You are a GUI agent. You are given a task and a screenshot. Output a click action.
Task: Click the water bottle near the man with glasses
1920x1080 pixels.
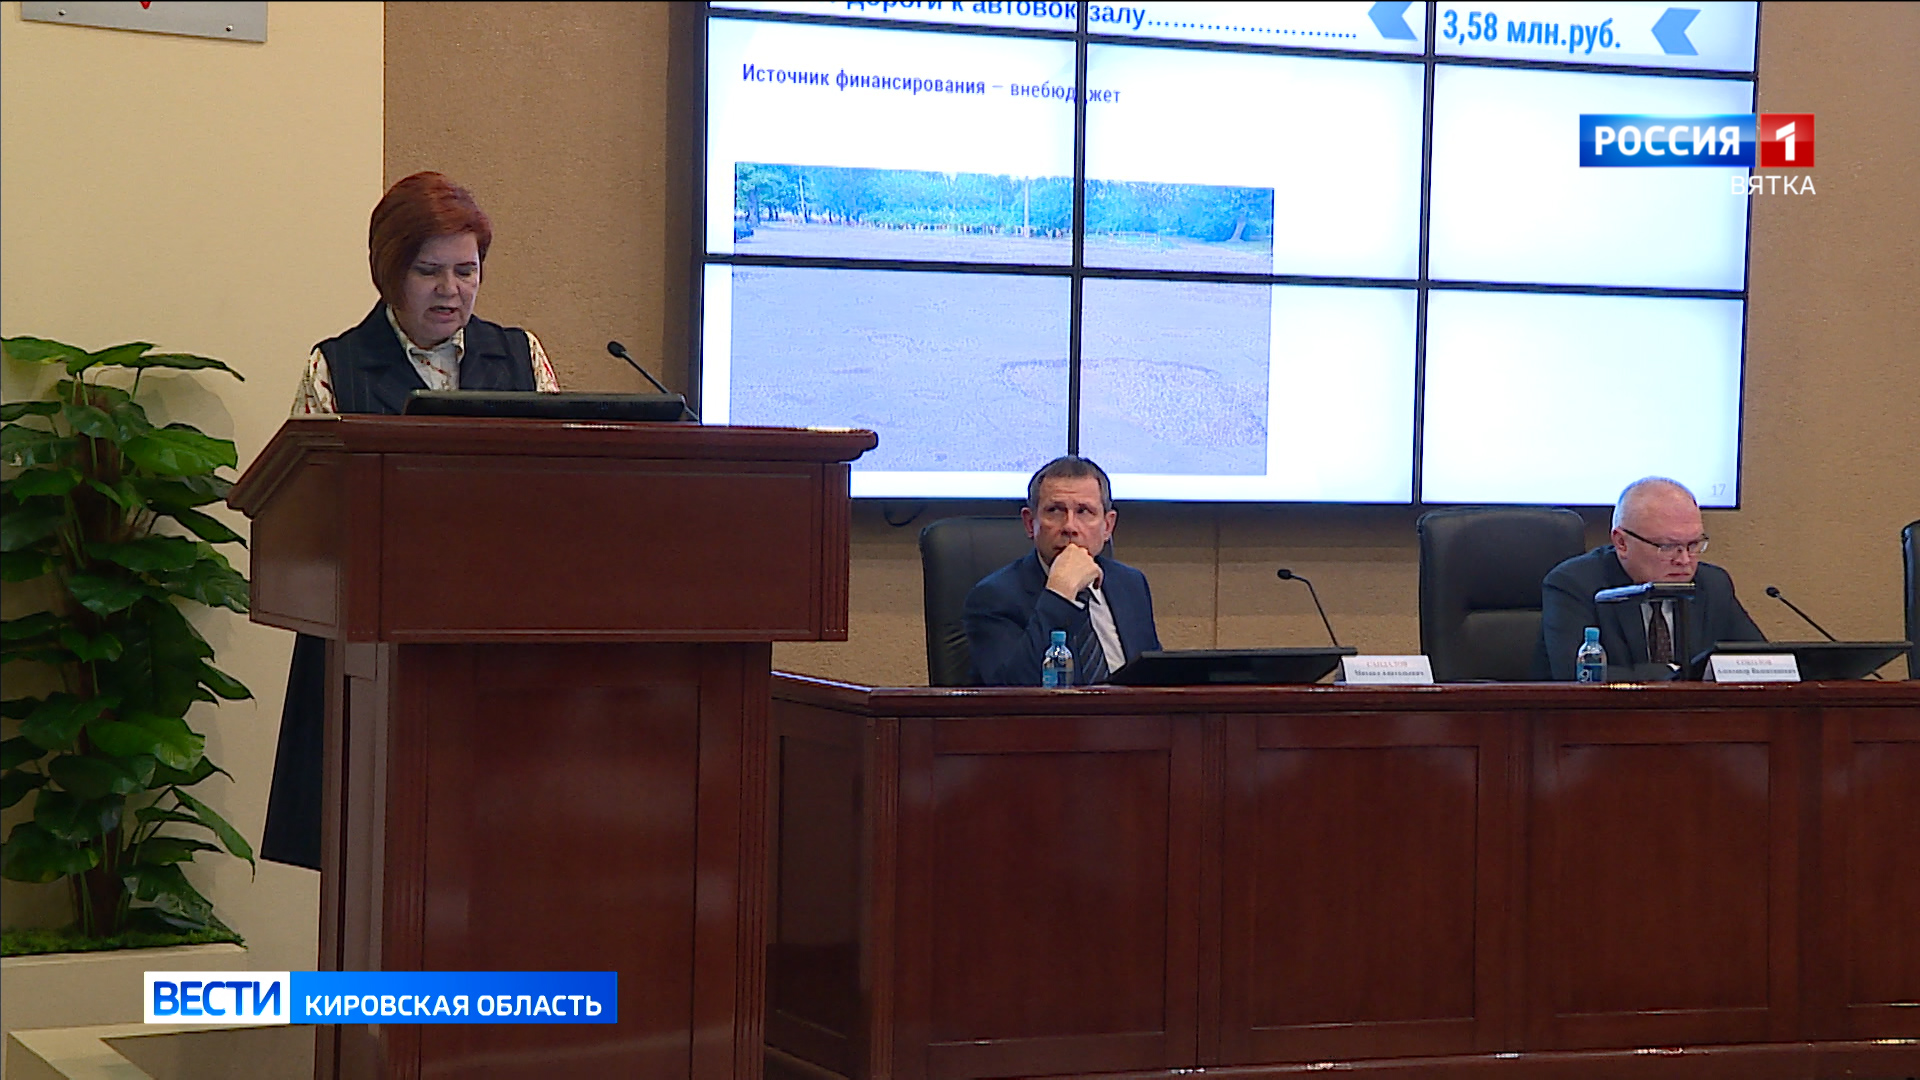[1590, 656]
